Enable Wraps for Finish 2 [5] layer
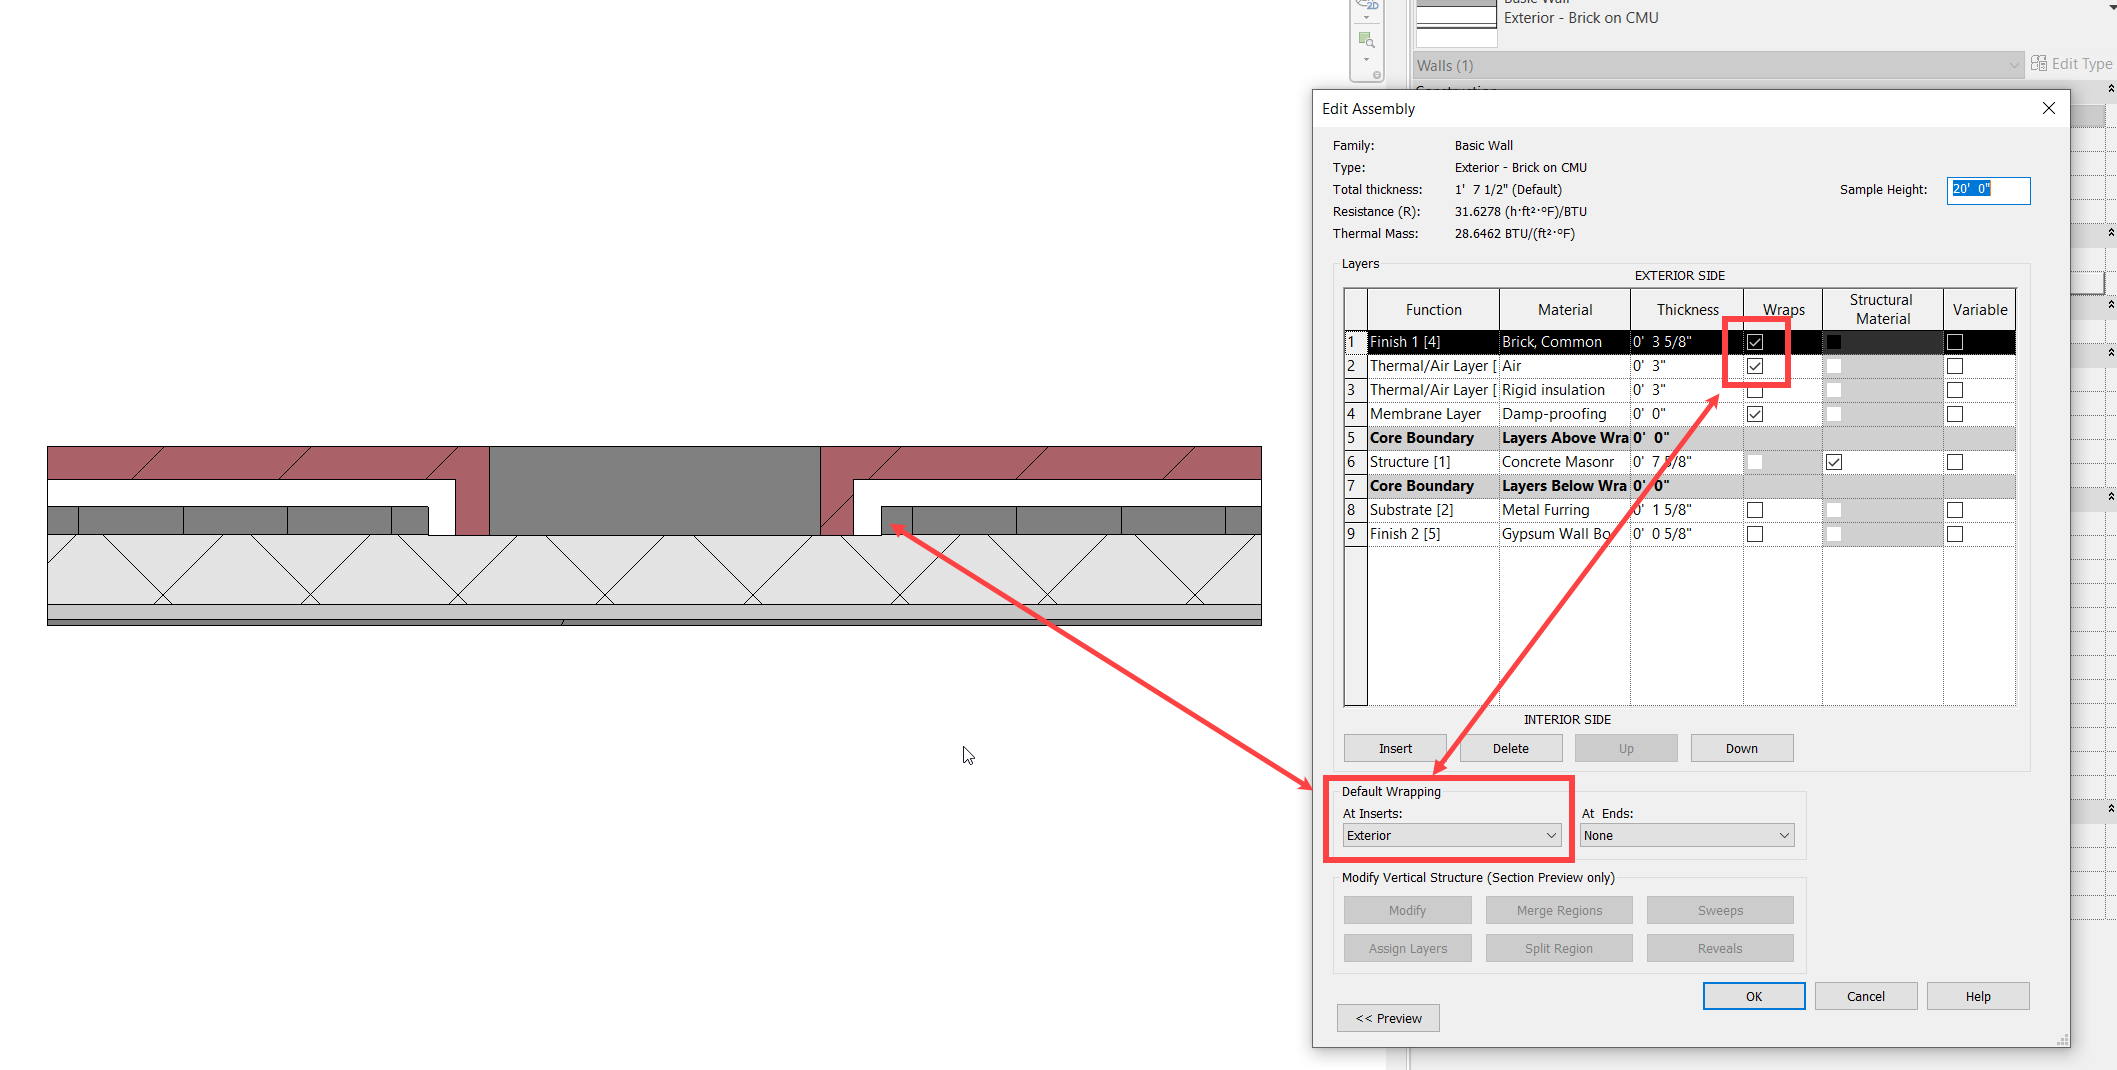 click(x=1755, y=534)
